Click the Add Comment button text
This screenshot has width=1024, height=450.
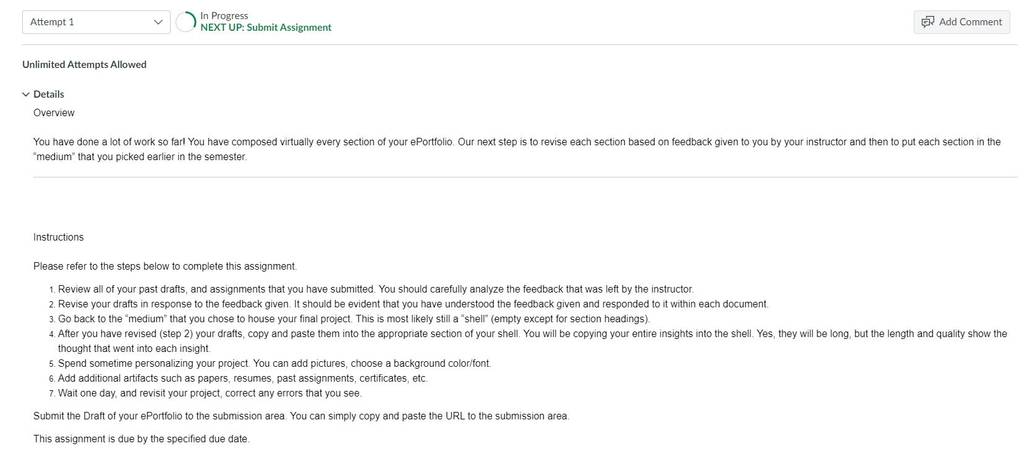pos(970,22)
